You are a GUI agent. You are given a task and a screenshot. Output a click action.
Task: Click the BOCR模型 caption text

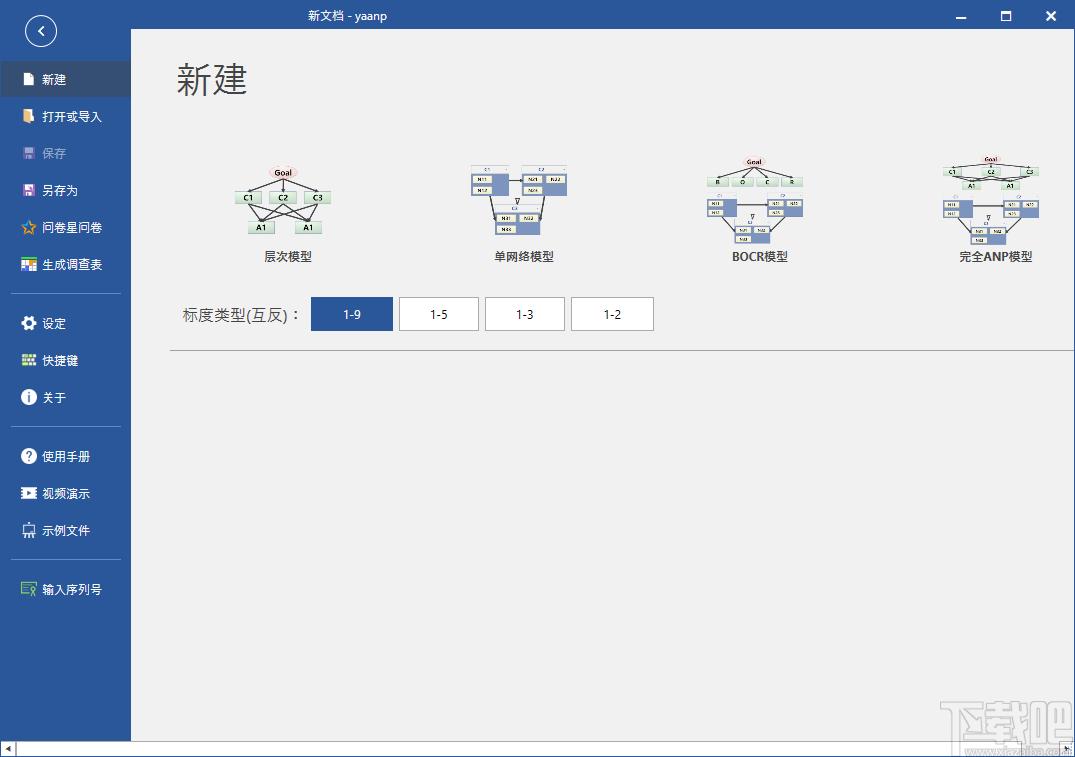pyautogui.click(x=760, y=256)
